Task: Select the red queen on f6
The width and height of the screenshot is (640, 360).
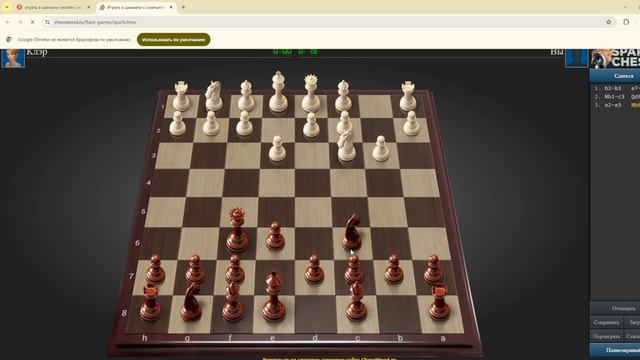Action: click(x=237, y=231)
